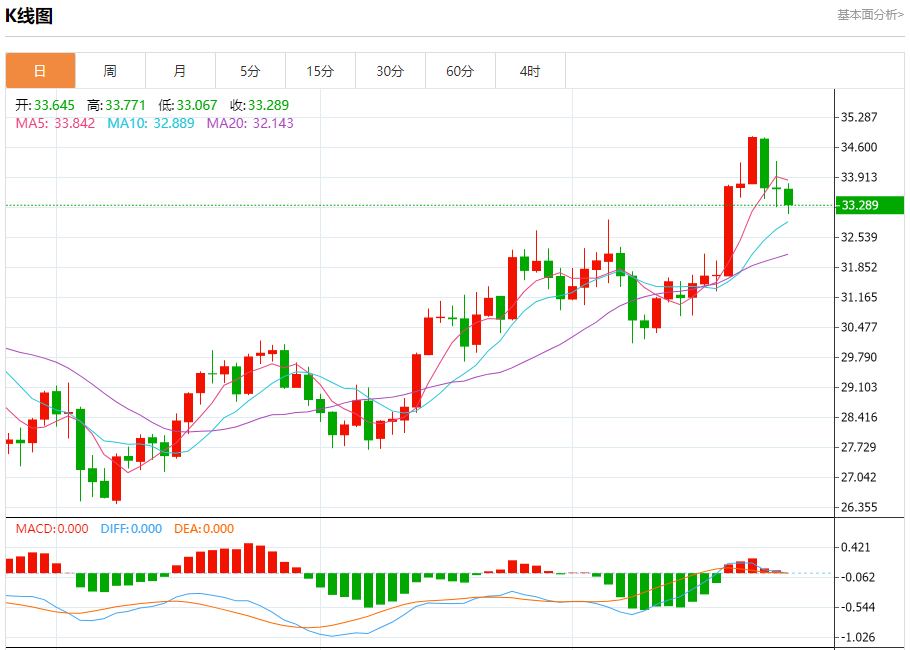910x650 pixels.
Task: Click the 30.477 price axis label
Action: tap(859, 327)
